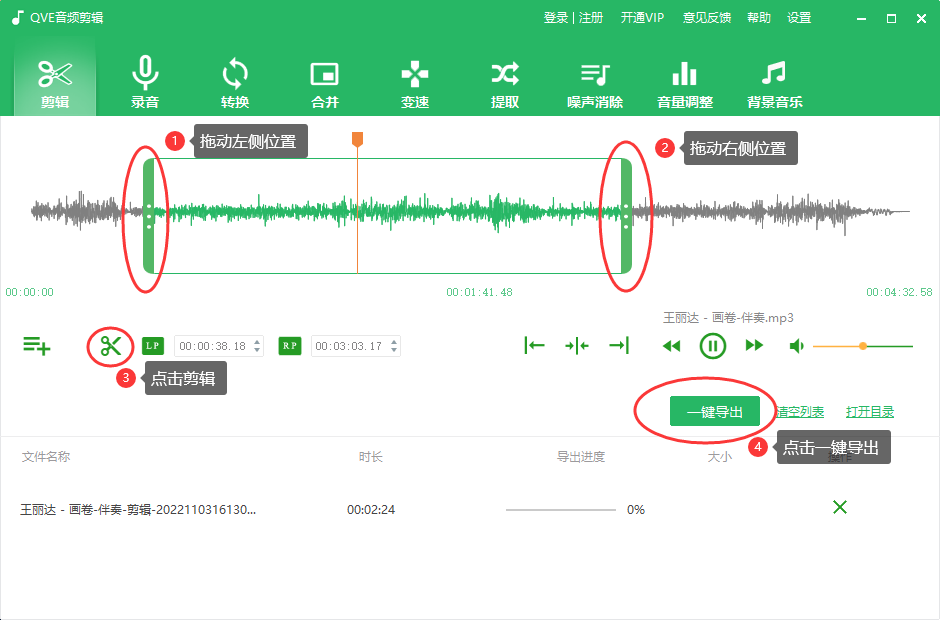The height and width of the screenshot is (620, 940).
Task: Open the 转换 conversion tool
Action: pos(235,80)
